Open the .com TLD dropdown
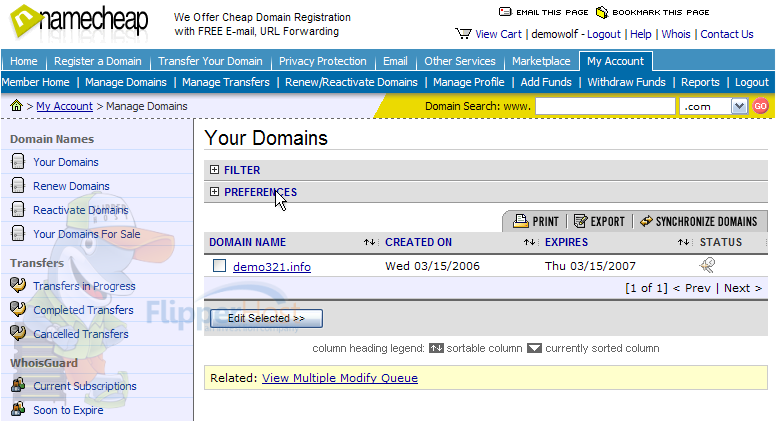 (x=739, y=106)
